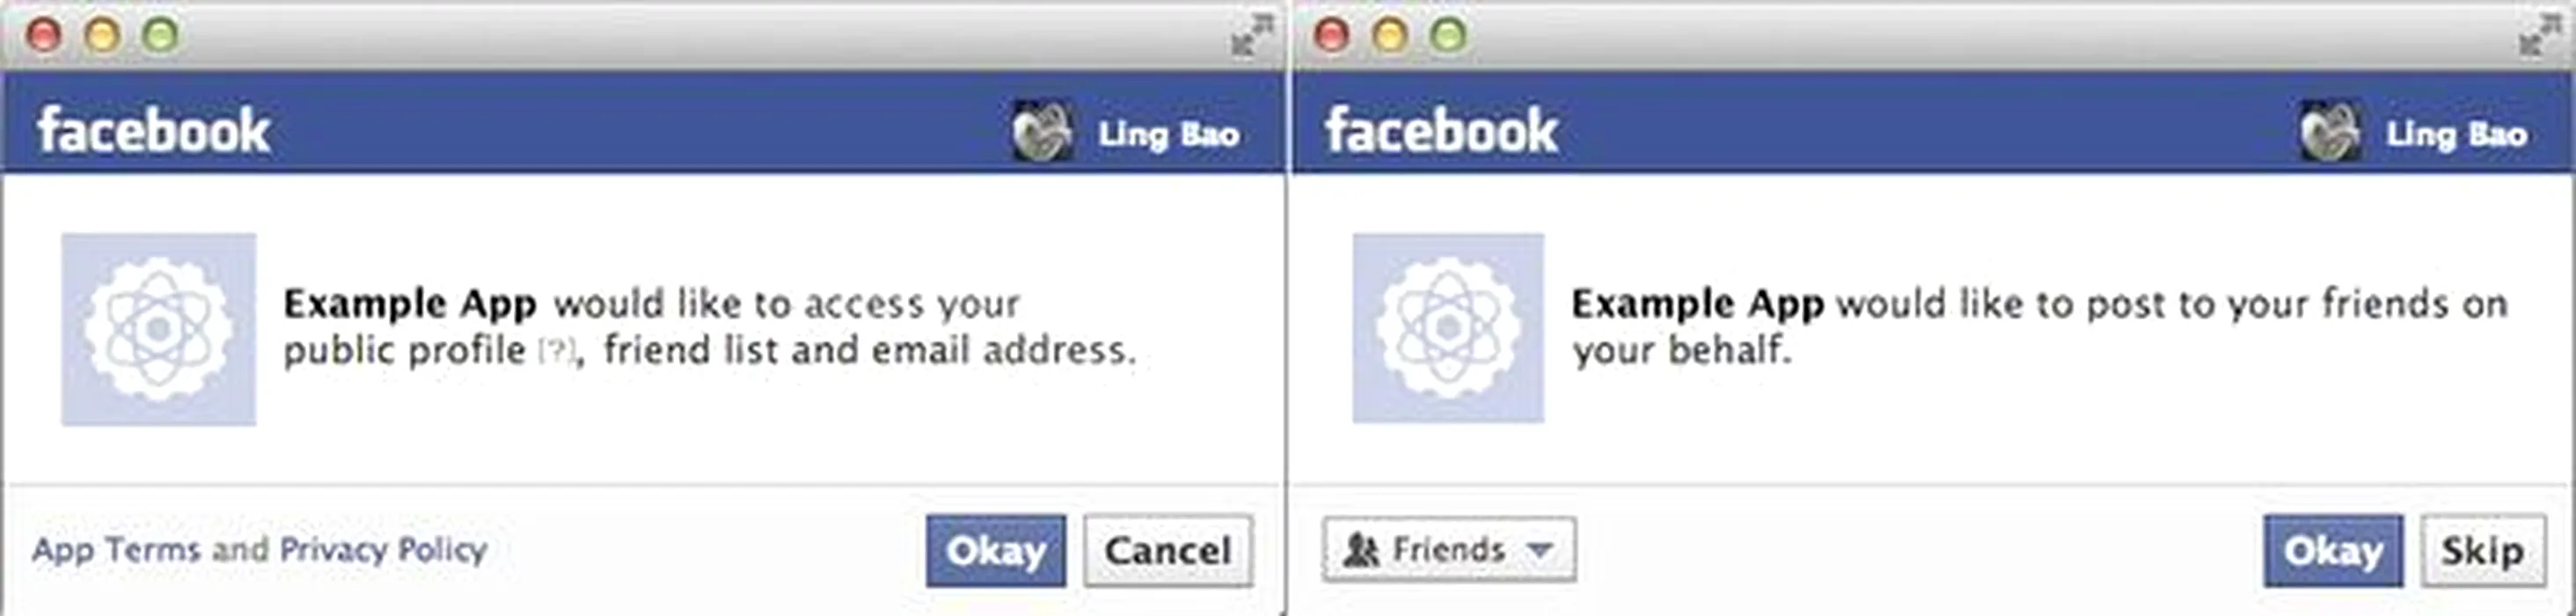Cancel the app access request
2576x616 pixels.
point(1168,551)
